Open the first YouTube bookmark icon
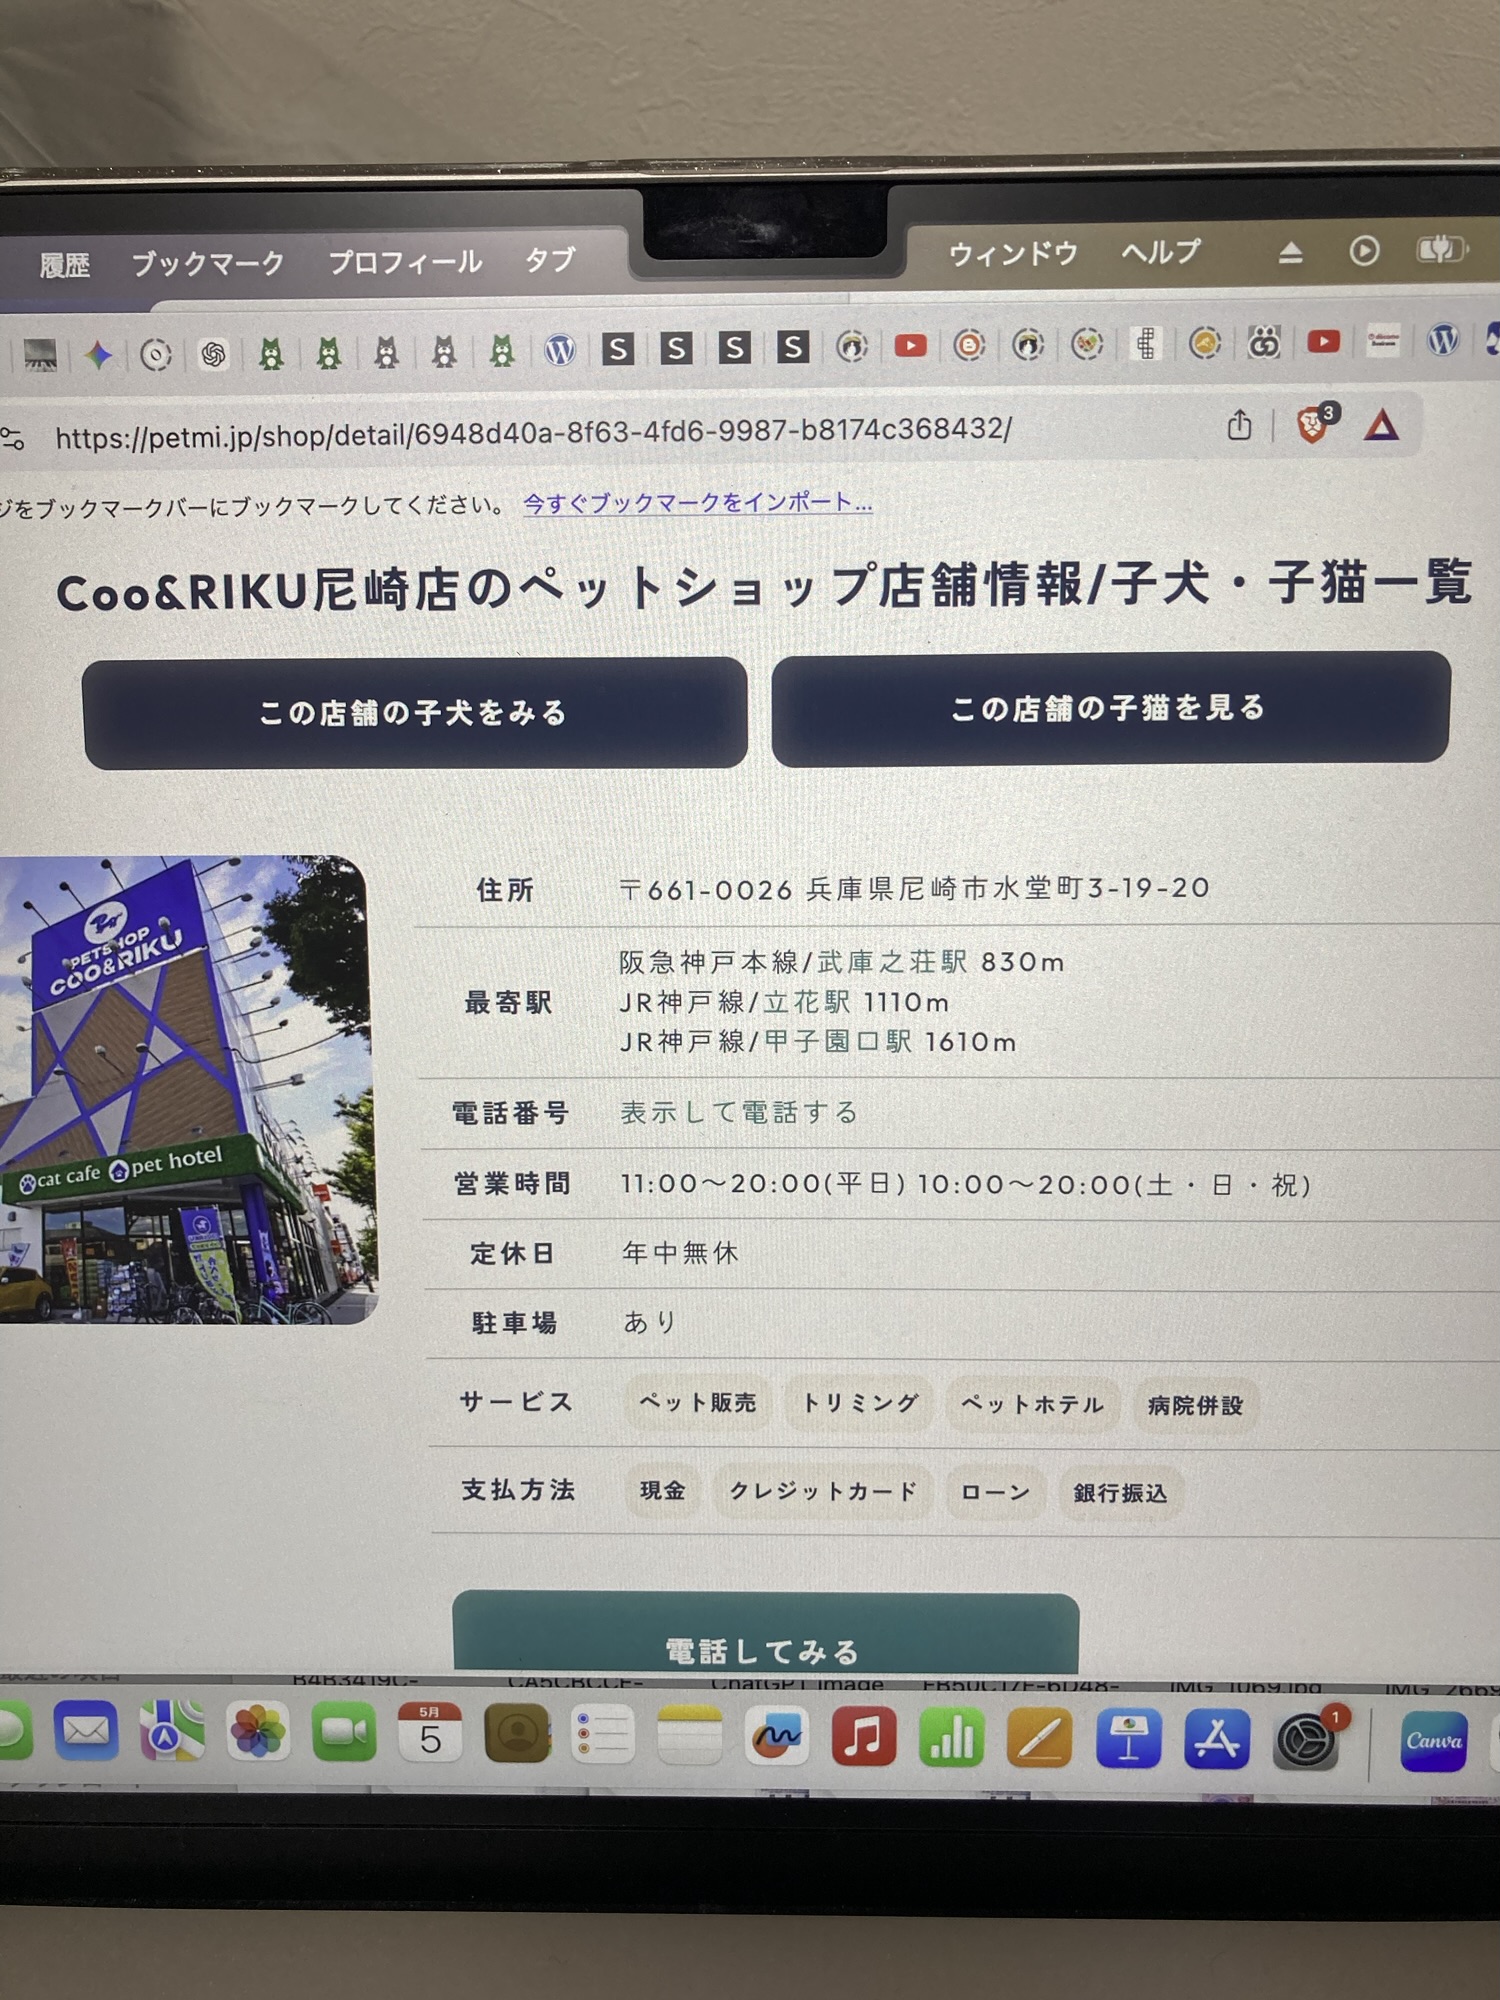 [x=910, y=346]
